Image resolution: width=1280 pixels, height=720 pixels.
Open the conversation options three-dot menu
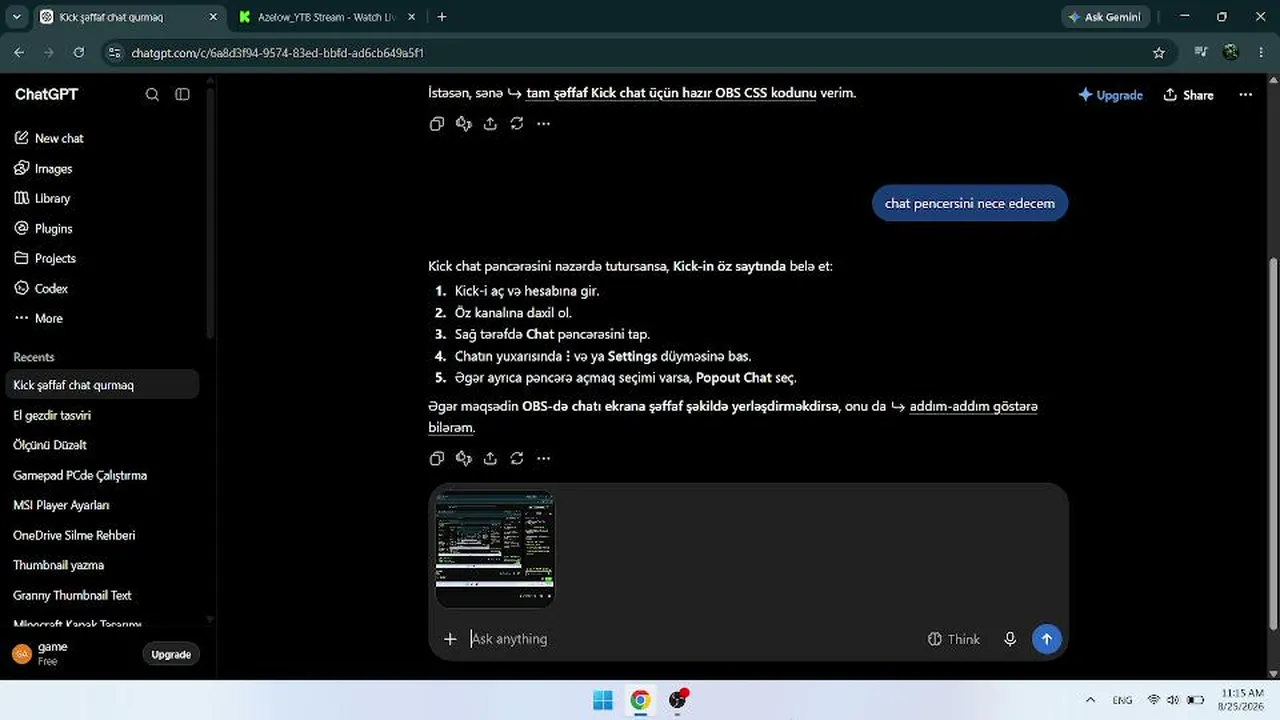pos(1245,95)
